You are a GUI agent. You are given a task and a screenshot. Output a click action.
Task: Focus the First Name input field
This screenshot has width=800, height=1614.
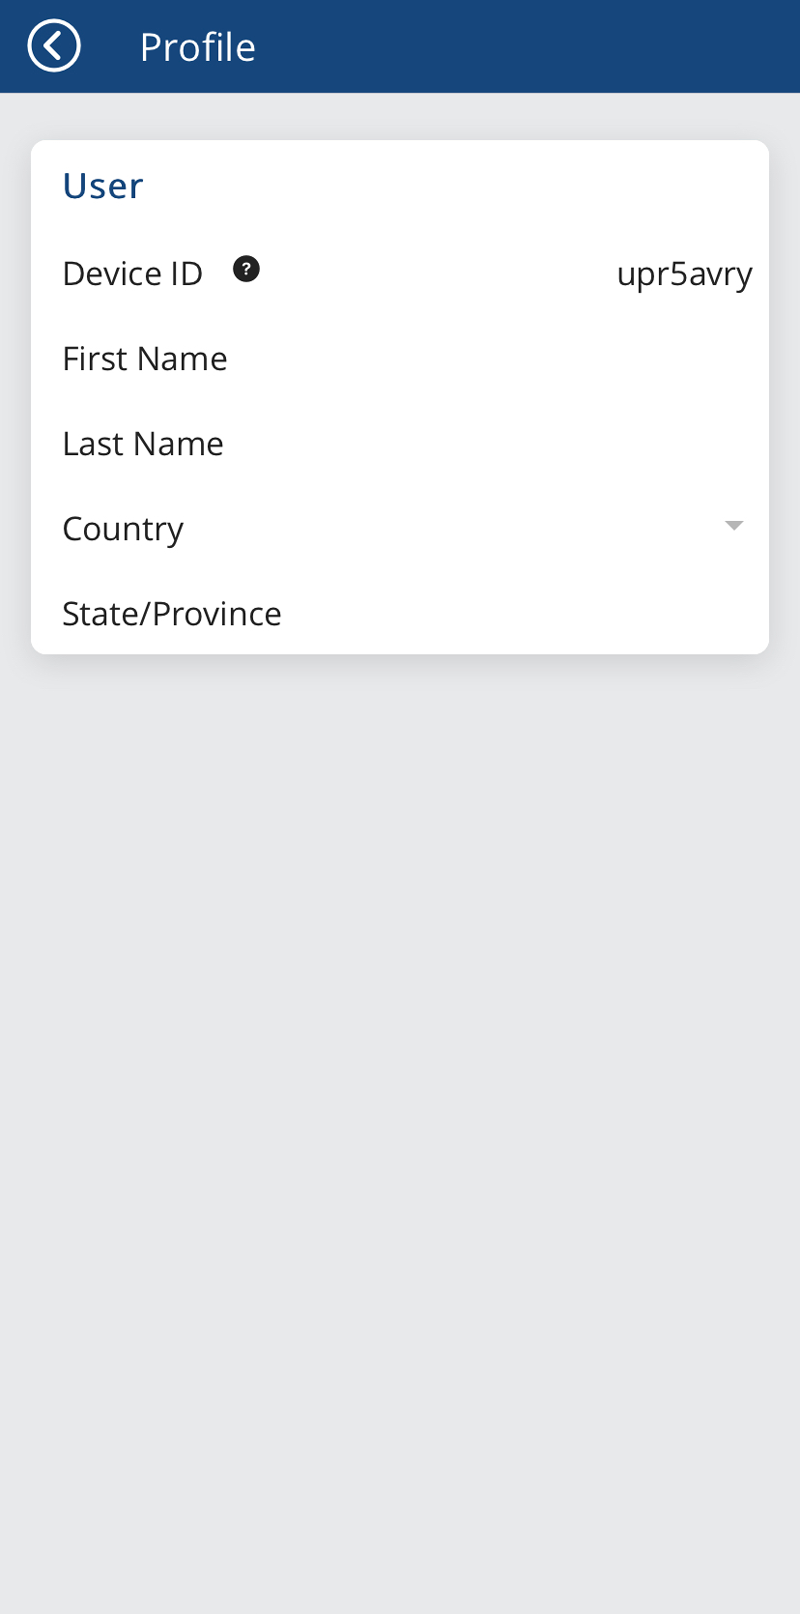click(x=400, y=358)
